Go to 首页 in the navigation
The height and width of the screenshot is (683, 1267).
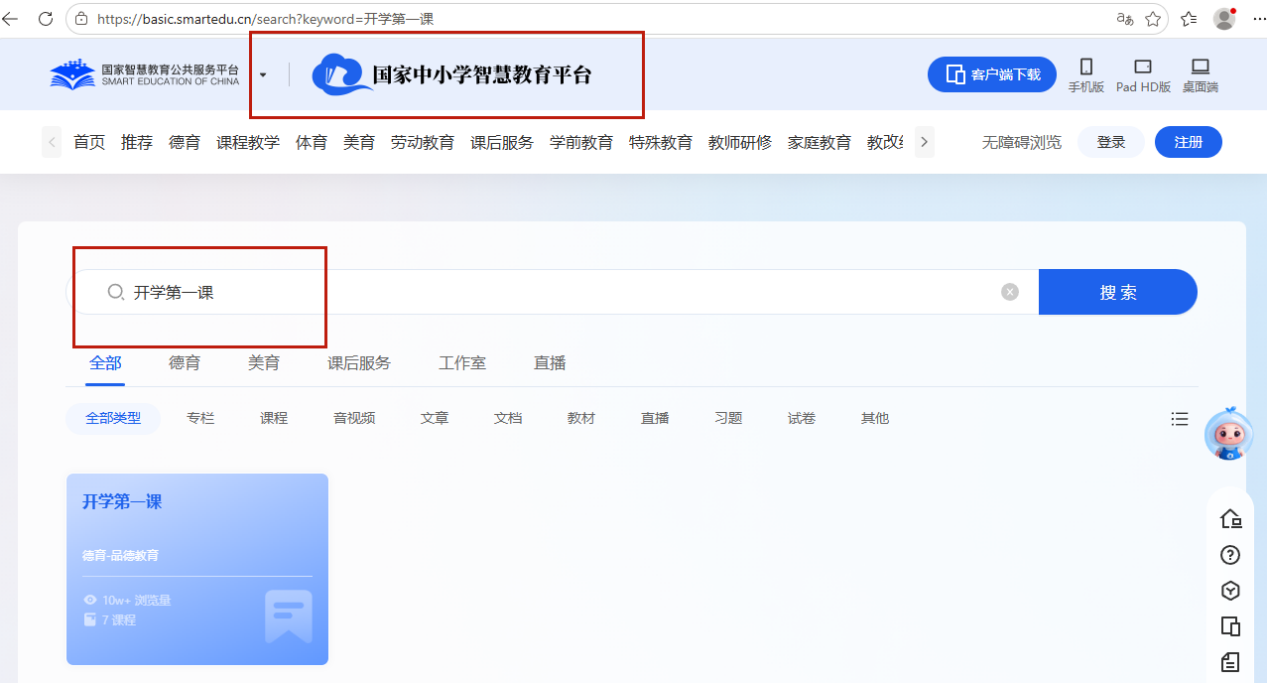click(89, 142)
